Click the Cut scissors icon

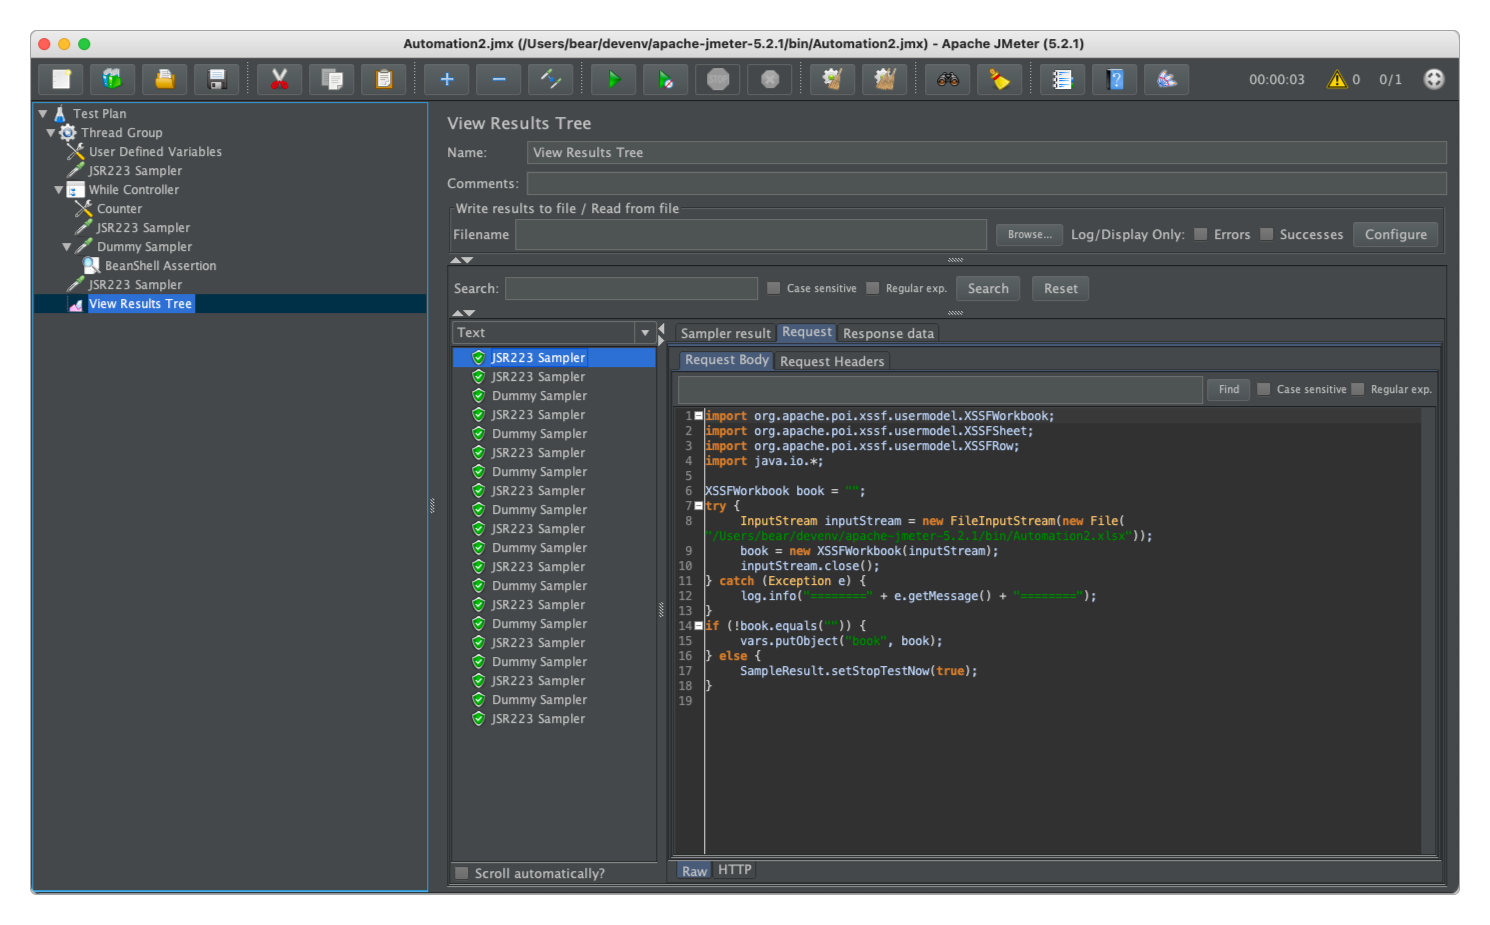coord(280,79)
